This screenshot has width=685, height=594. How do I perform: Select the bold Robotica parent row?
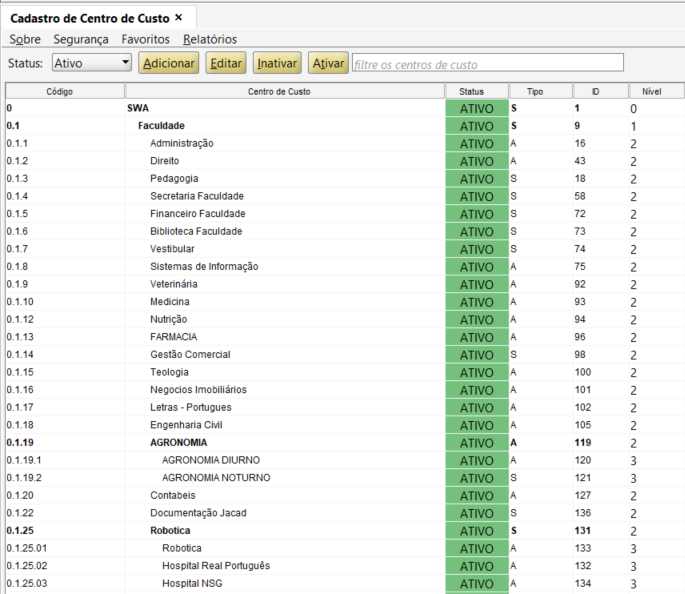pos(345,531)
